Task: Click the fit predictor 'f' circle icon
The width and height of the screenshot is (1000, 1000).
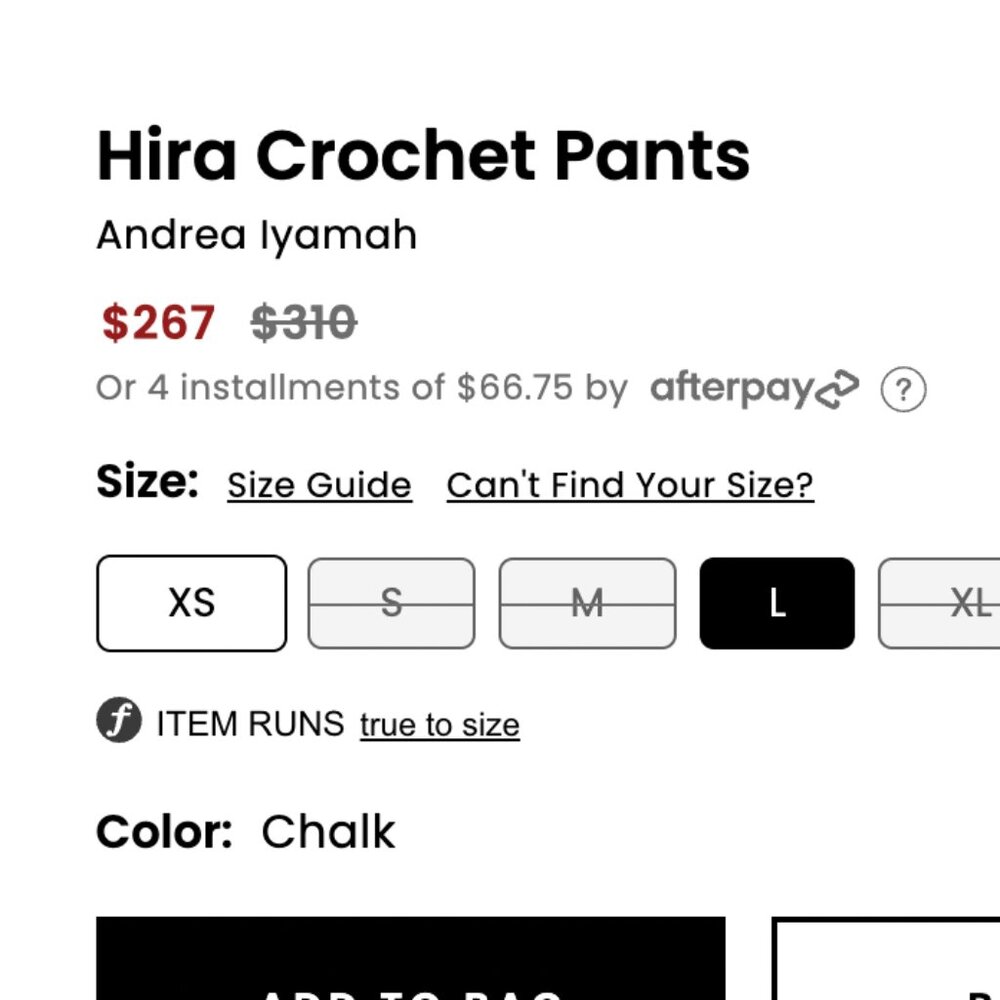Action: click(118, 720)
